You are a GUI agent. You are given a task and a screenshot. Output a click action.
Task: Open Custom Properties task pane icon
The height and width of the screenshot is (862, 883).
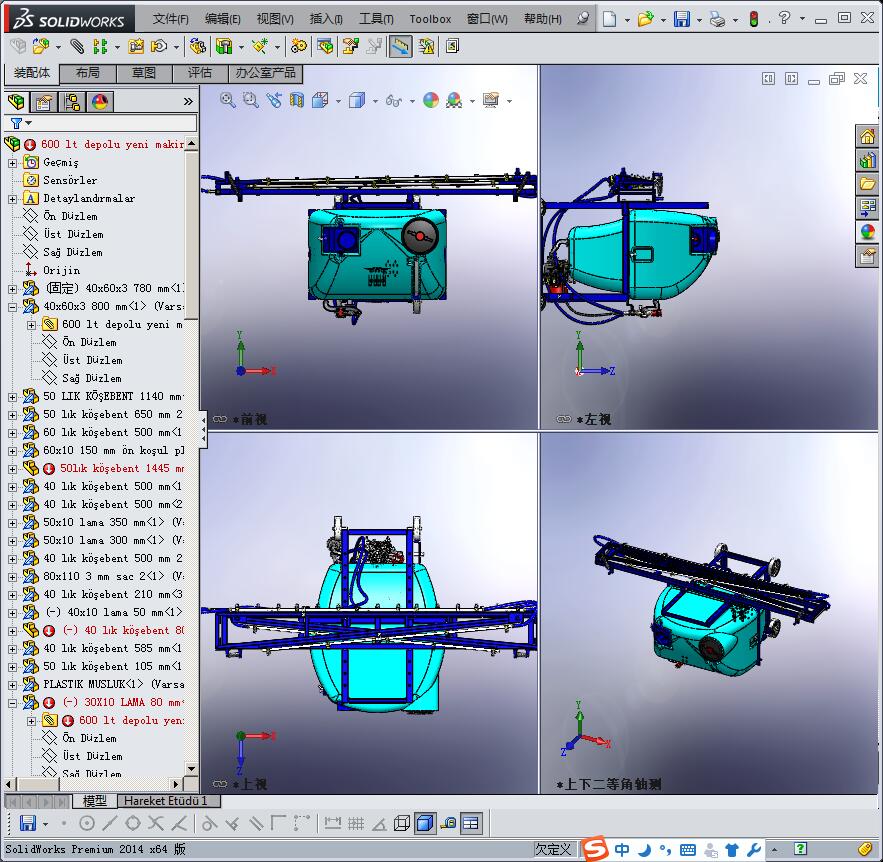(867, 256)
